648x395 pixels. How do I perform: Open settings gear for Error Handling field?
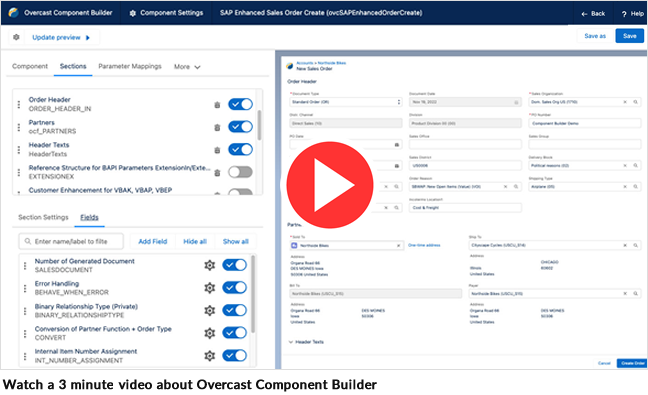click(x=210, y=288)
